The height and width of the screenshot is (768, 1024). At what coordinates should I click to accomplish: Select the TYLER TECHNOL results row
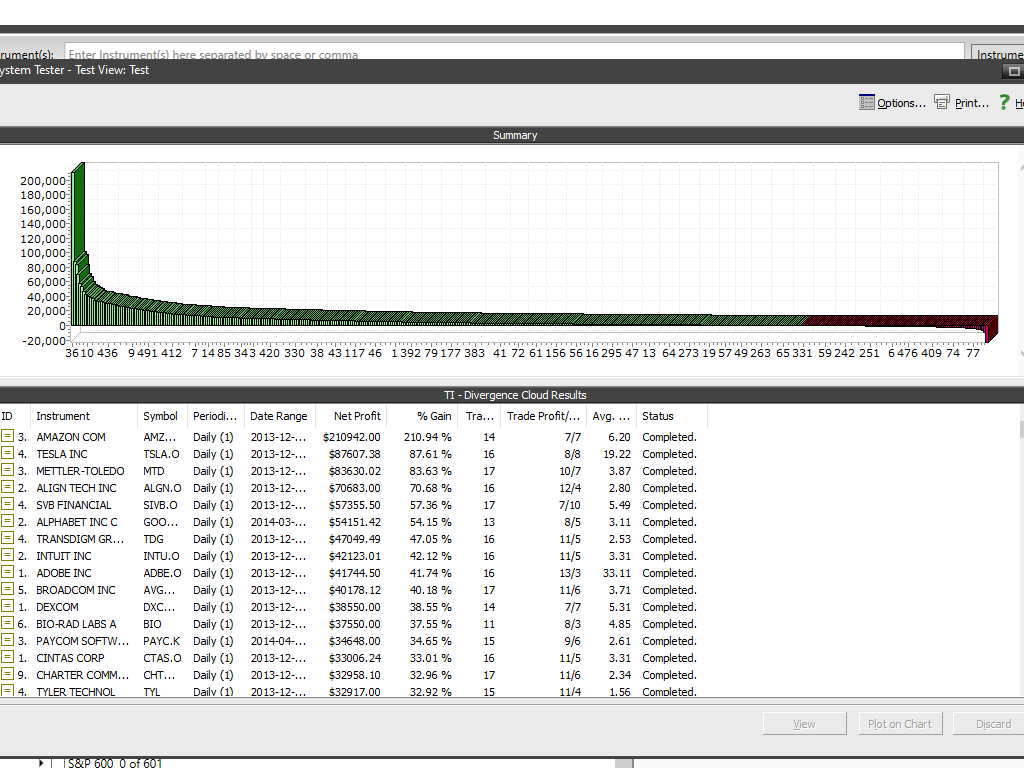click(x=300, y=692)
